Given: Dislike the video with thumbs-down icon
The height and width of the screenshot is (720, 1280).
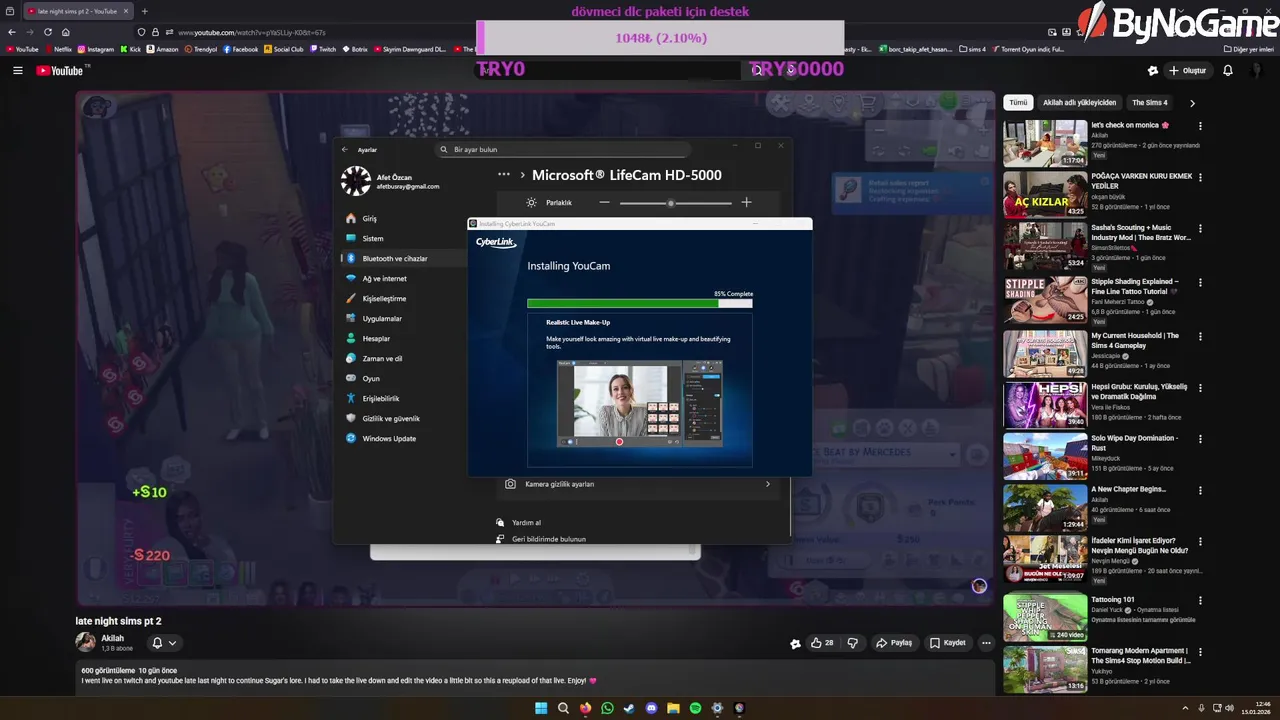Looking at the screenshot, I should click(853, 643).
